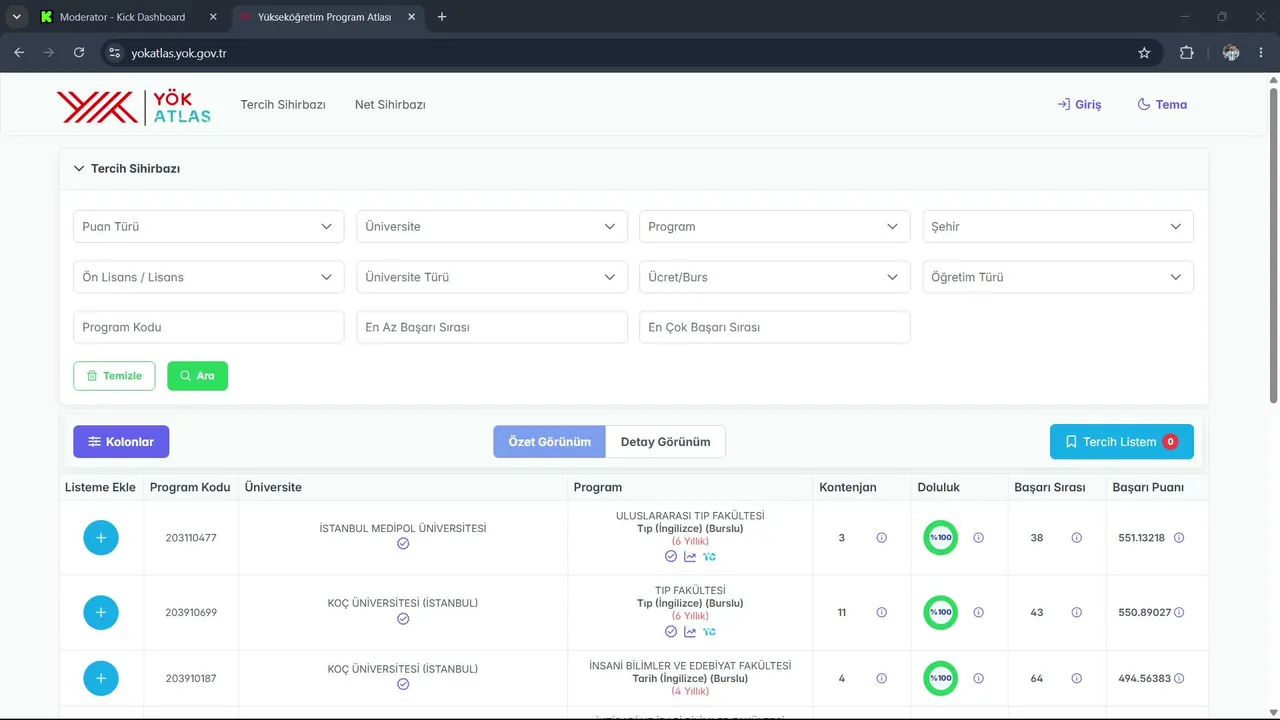1280x720 pixels.
Task: Open a new browser tab
Action: [442, 17]
